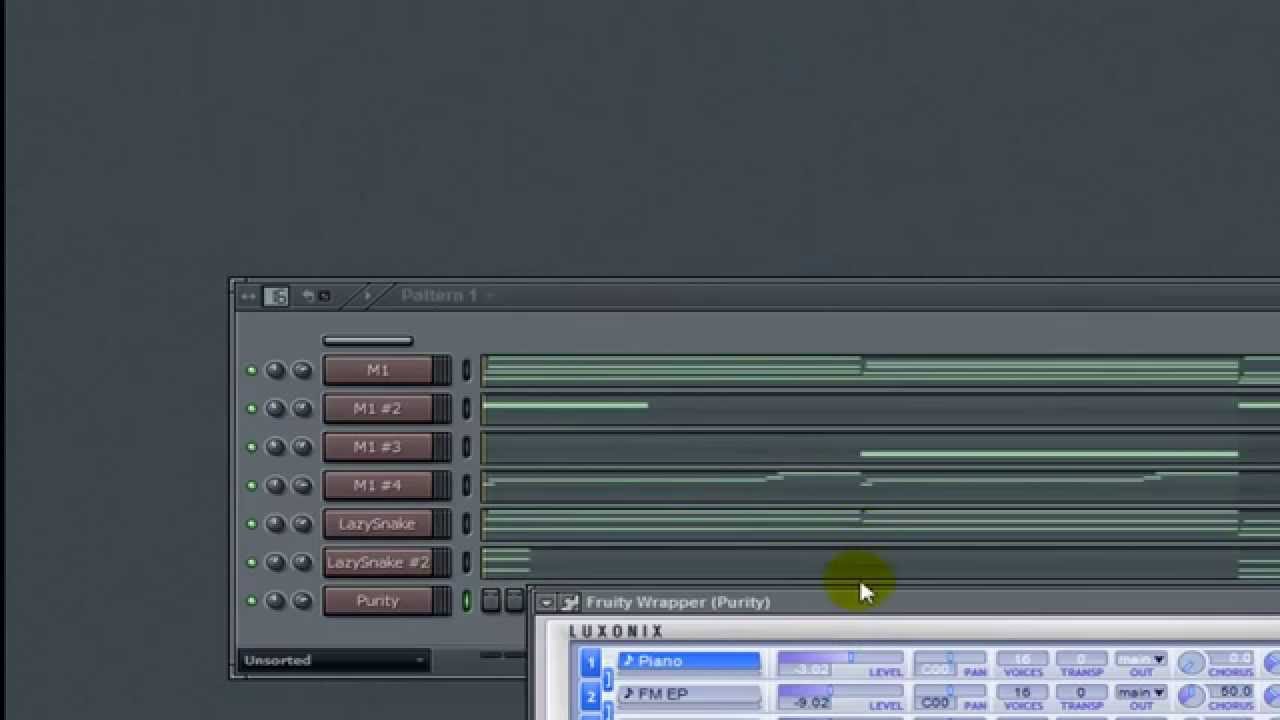Mute the LazySnake #2 channel green LED

pyautogui.click(x=251, y=562)
